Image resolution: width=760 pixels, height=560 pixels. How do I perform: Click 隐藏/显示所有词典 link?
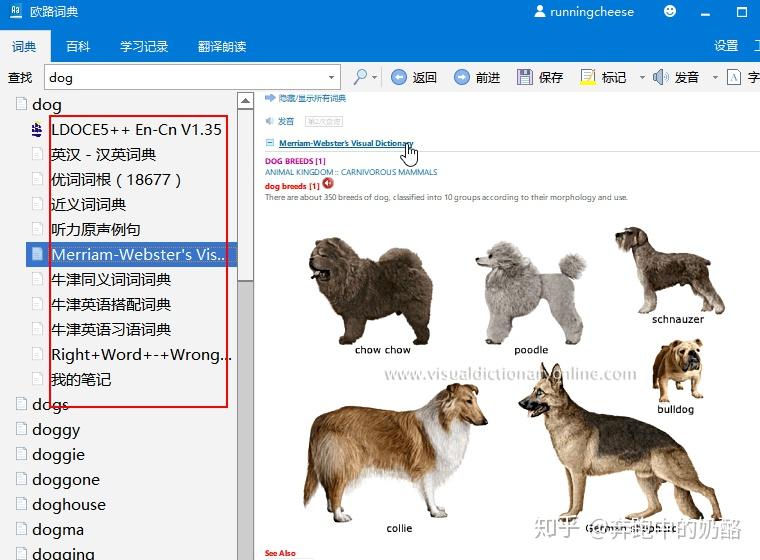312,98
